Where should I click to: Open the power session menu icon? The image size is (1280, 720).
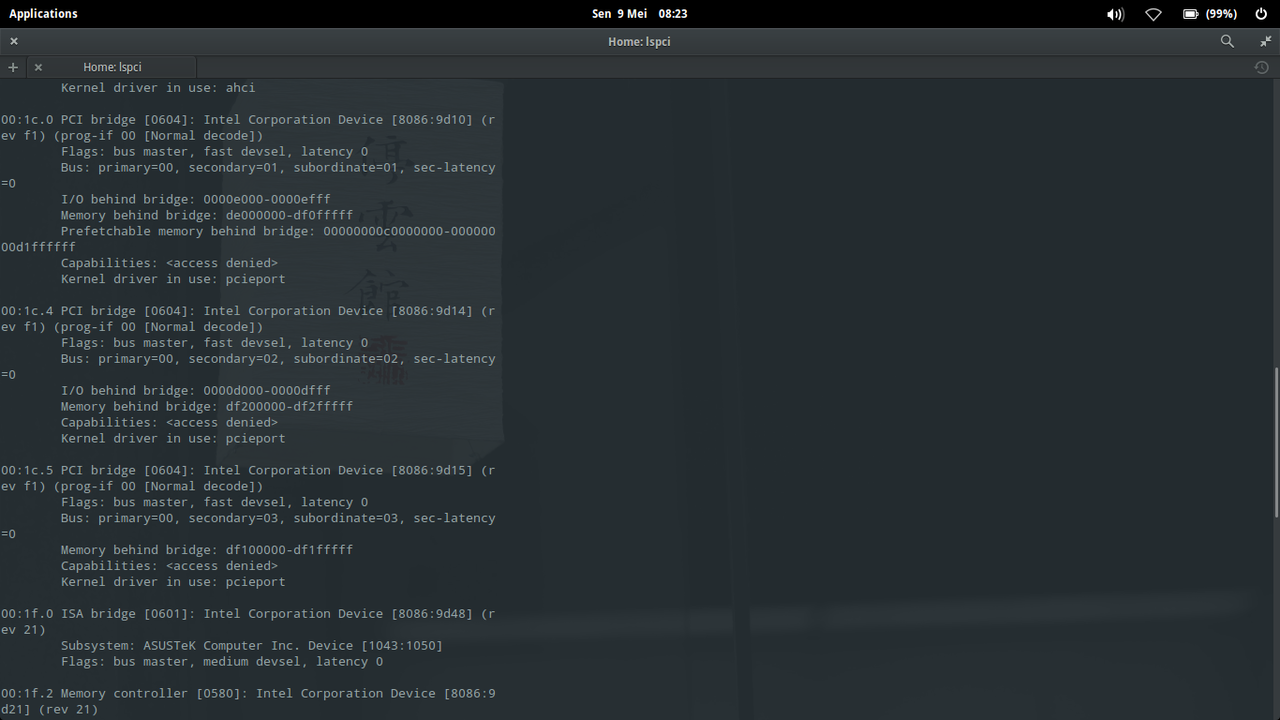pyautogui.click(x=1261, y=14)
